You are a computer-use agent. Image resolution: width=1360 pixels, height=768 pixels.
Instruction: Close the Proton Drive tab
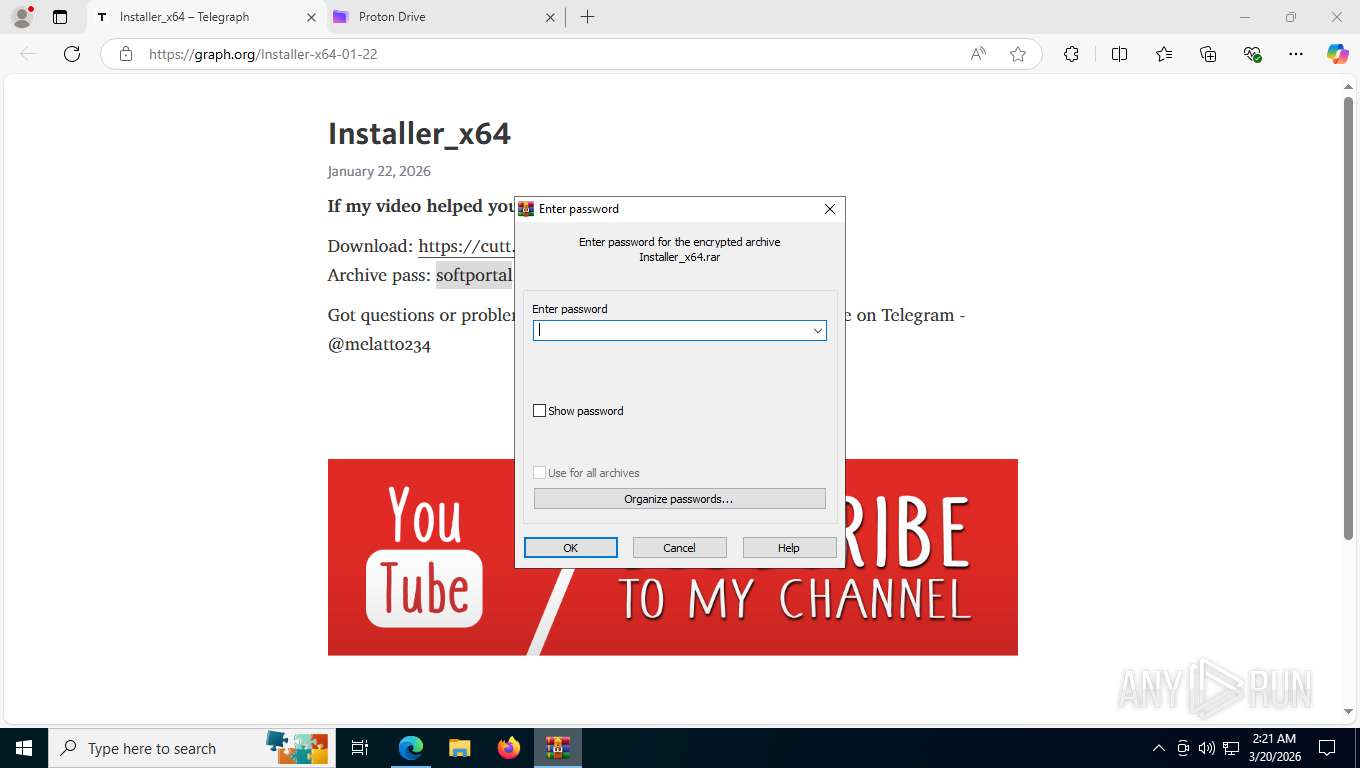[x=550, y=17]
